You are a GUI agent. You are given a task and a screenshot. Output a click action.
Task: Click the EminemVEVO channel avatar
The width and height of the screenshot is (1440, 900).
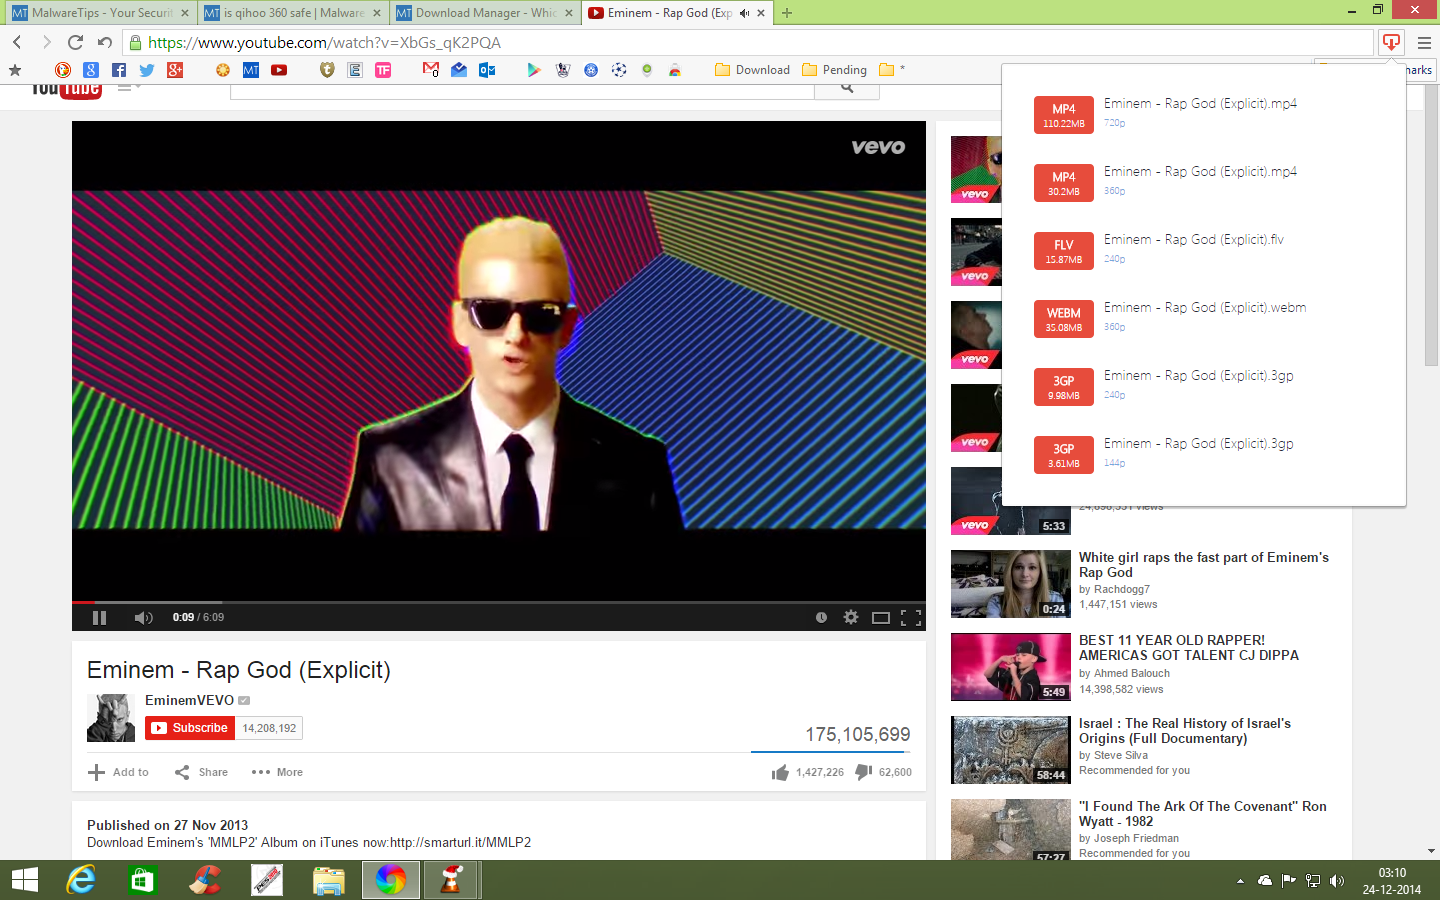point(111,718)
